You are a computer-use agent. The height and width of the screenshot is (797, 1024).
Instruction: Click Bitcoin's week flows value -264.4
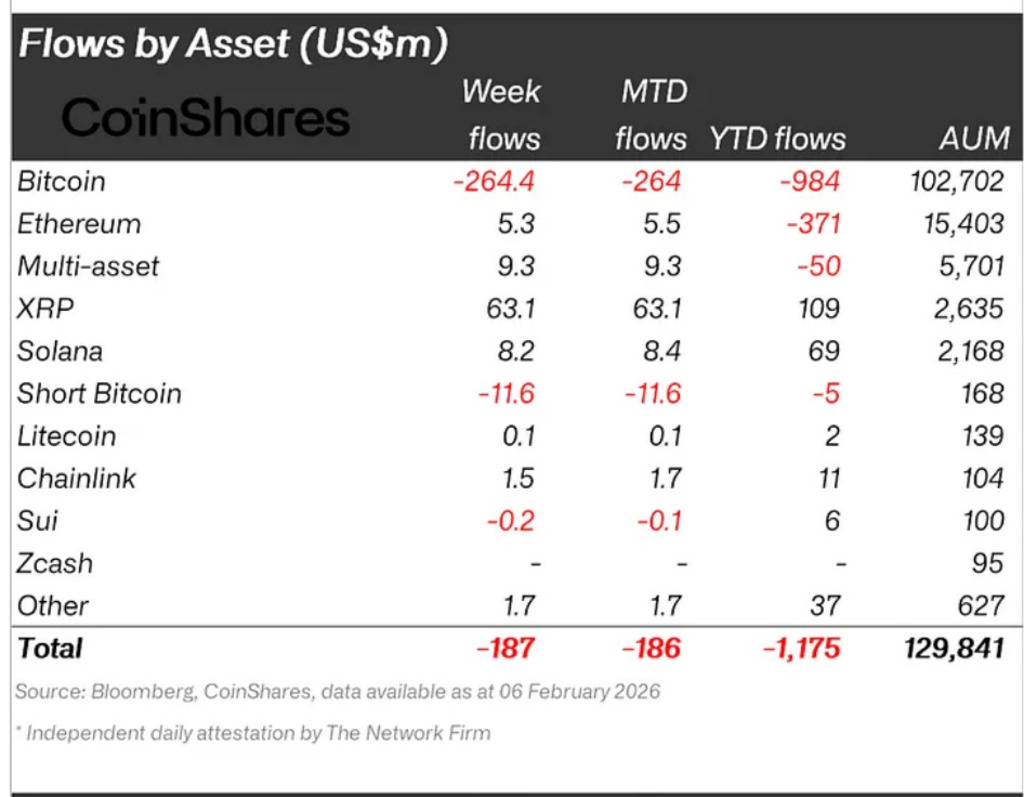pyautogui.click(x=495, y=181)
